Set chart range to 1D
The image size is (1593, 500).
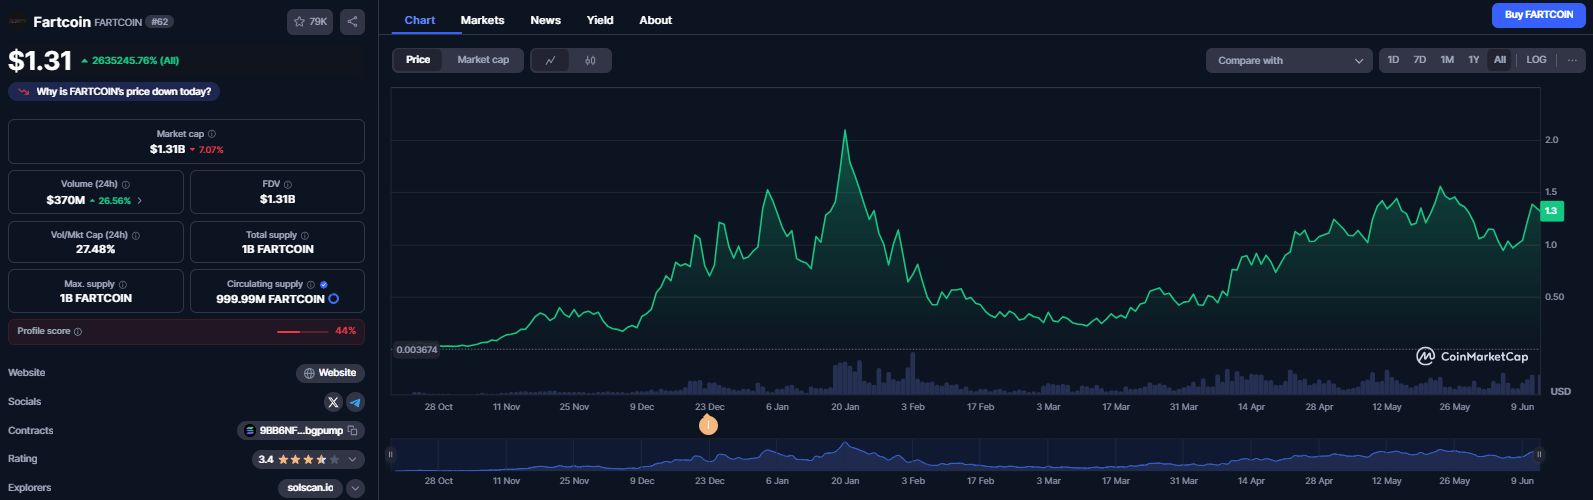pos(1393,60)
